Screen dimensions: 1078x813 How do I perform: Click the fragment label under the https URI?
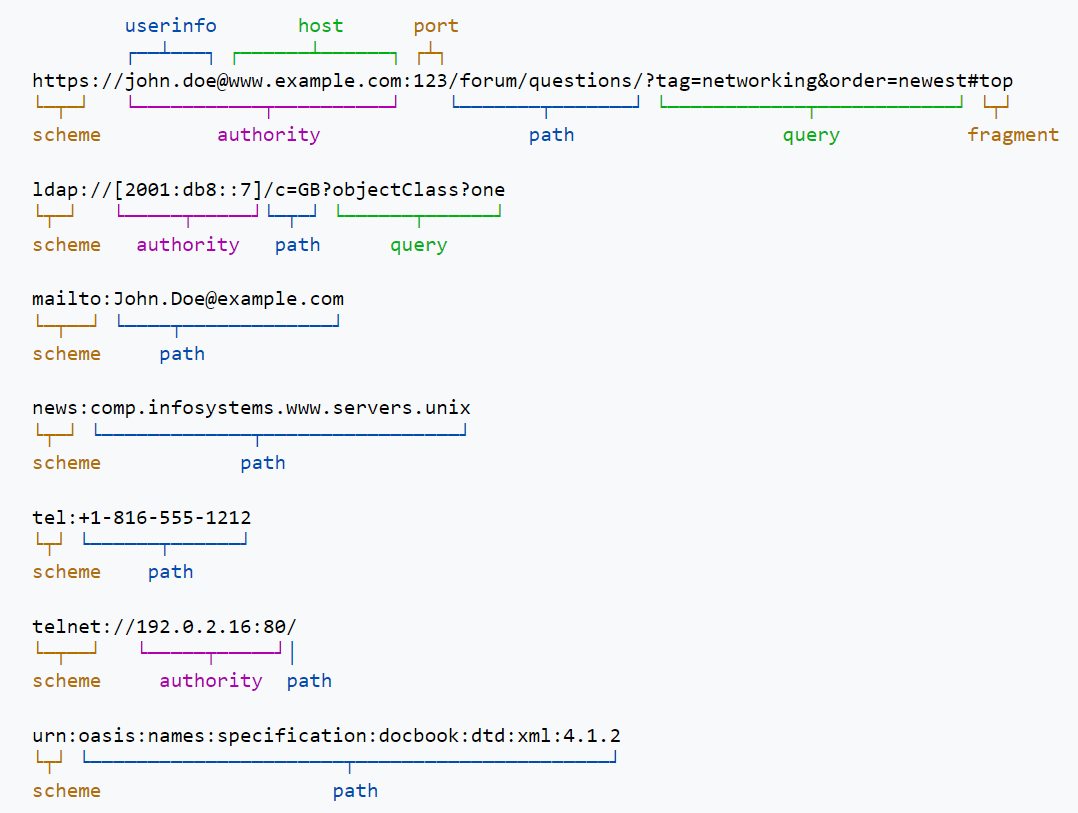[1013, 135]
